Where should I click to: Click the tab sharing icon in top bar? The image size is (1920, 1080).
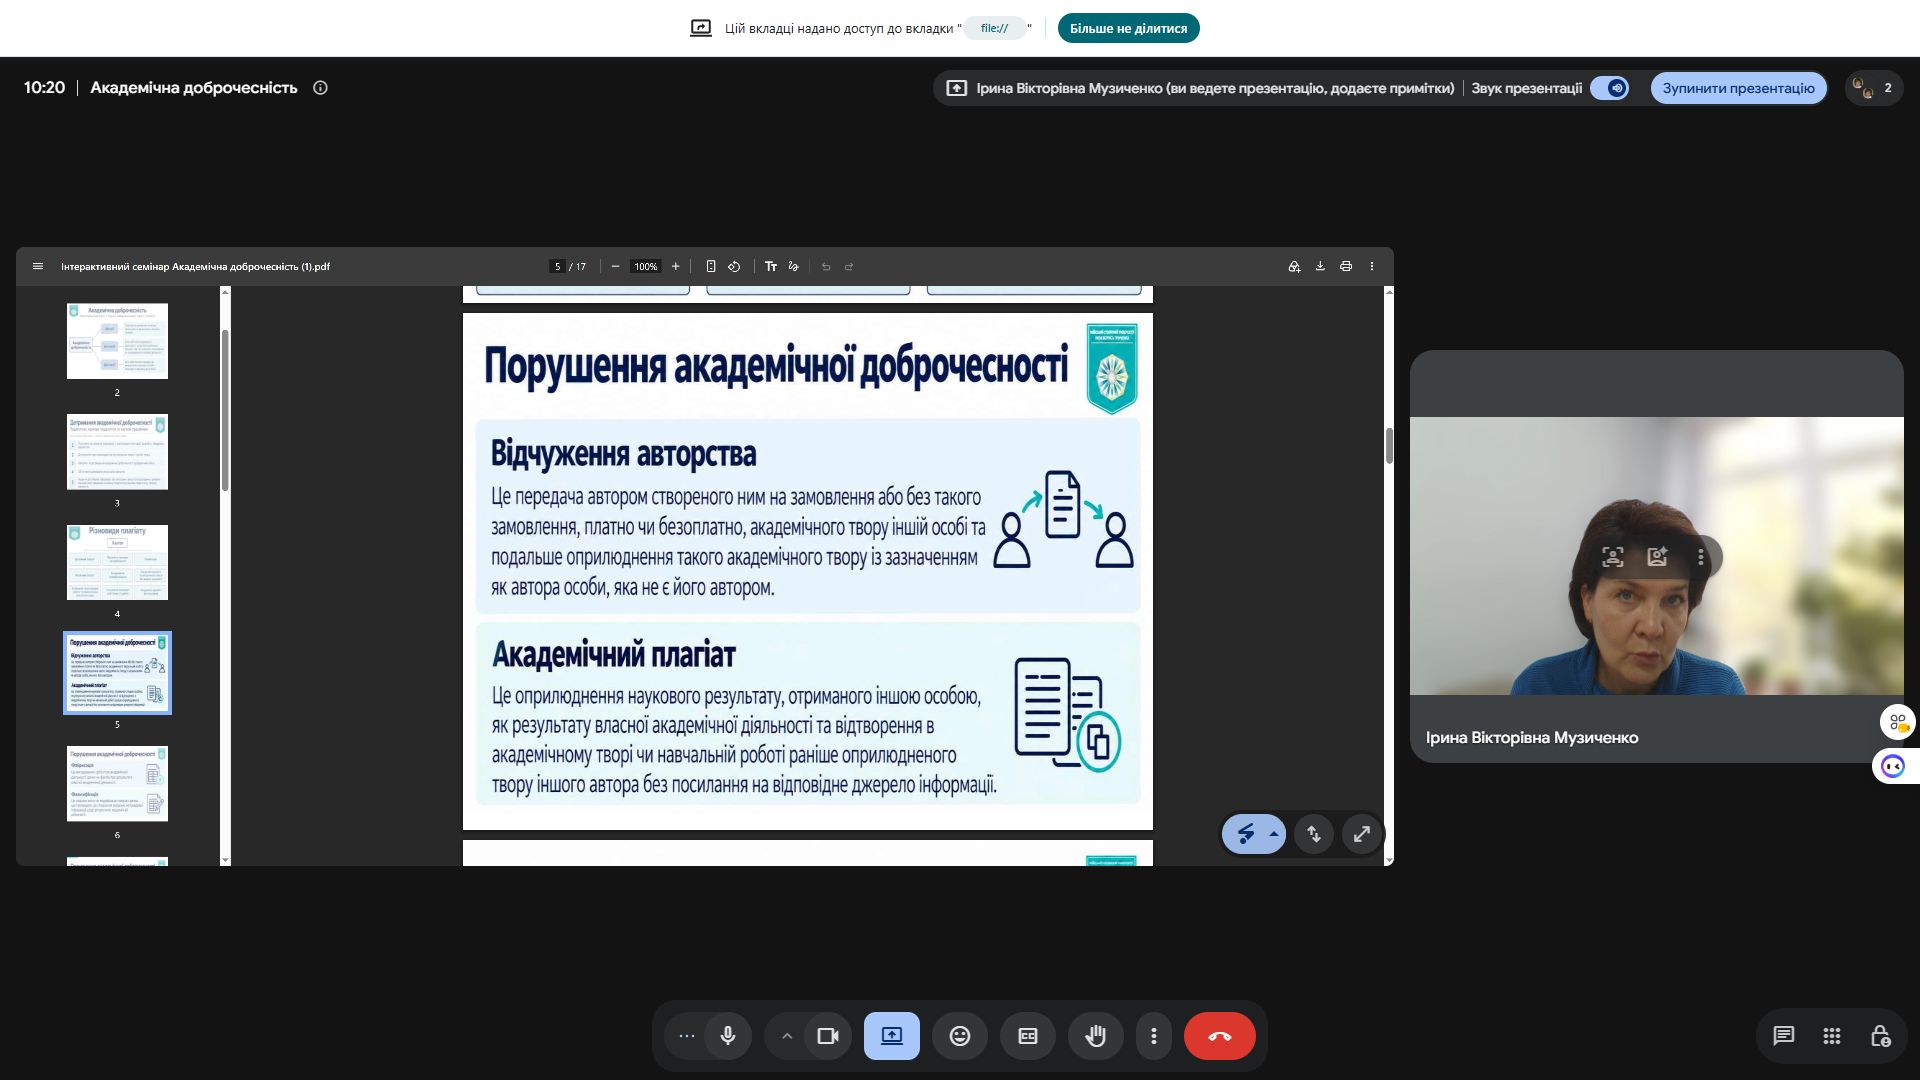[701, 28]
